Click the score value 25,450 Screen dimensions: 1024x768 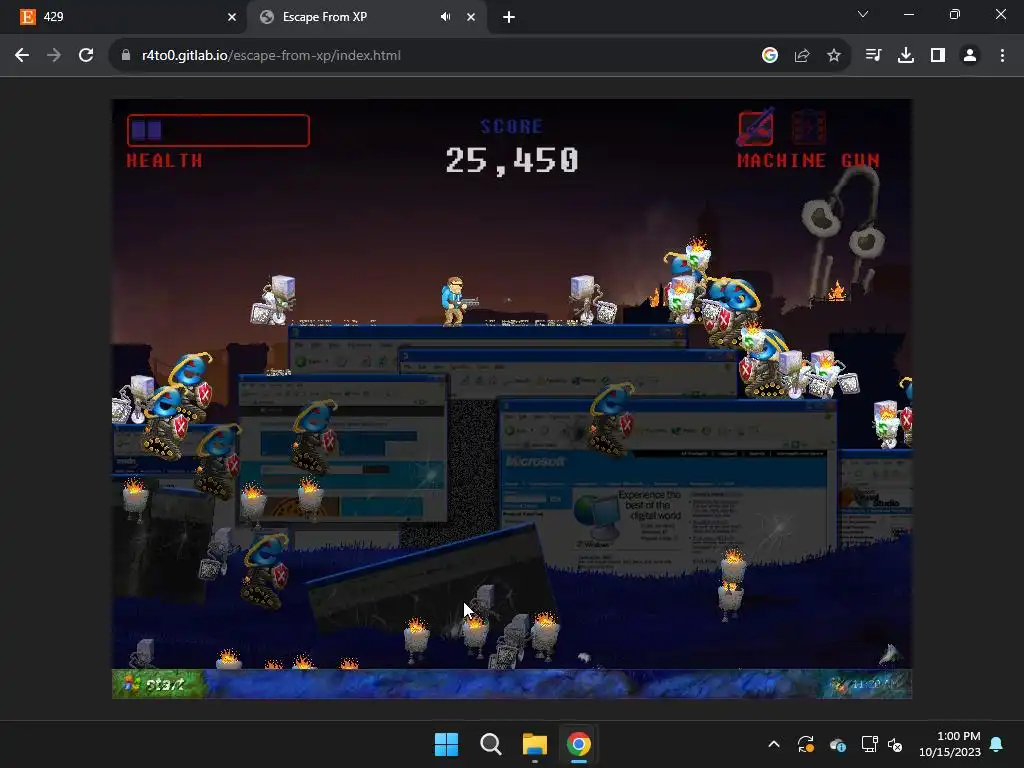coord(512,160)
